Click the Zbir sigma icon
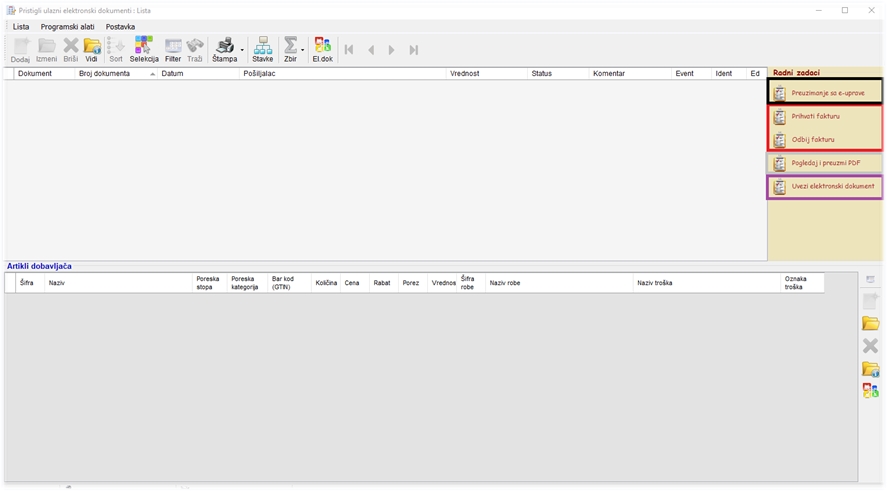Screen dimensions: 887x491 [290, 47]
